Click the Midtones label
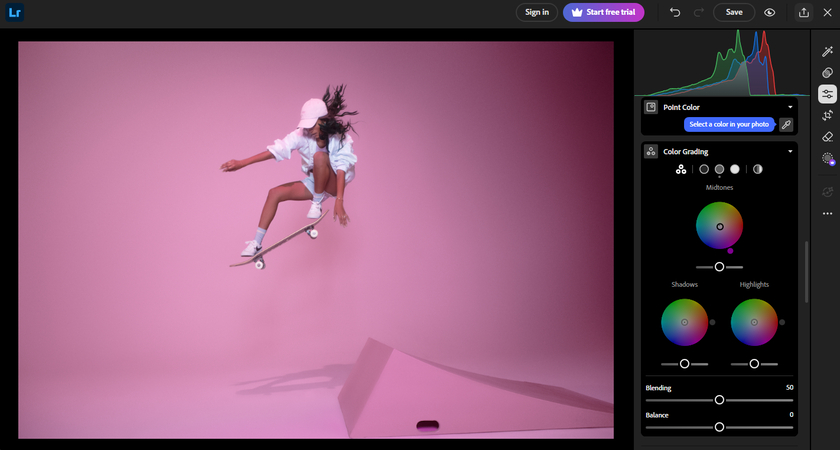The height and width of the screenshot is (450, 840). tap(719, 188)
